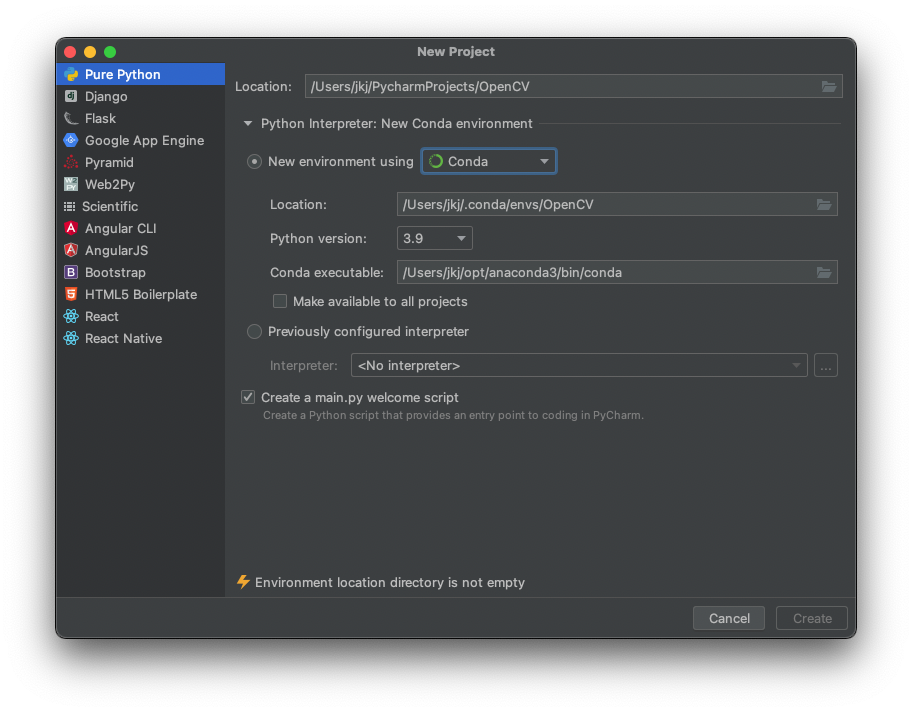This screenshot has width=912, height=712.
Task: Click the React Native atom icon
Action: click(x=71, y=339)
